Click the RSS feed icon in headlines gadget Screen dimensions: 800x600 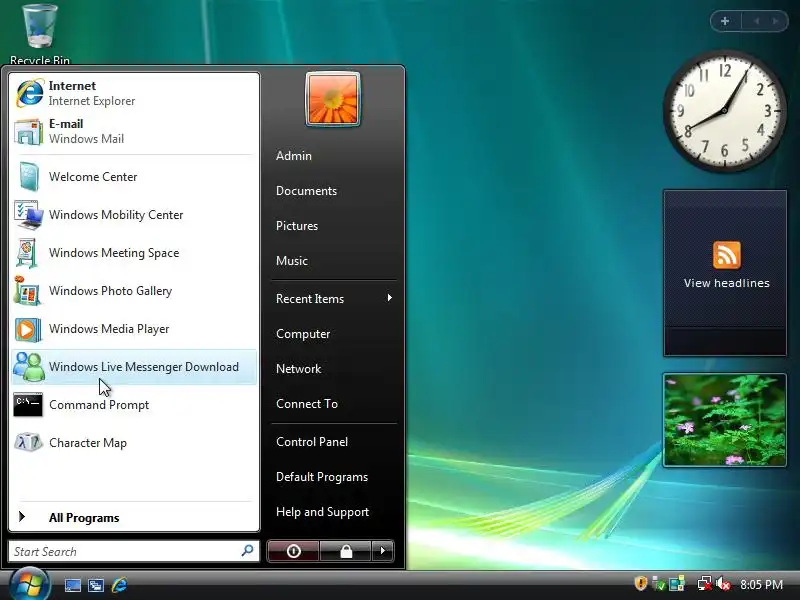pos(727,255)
